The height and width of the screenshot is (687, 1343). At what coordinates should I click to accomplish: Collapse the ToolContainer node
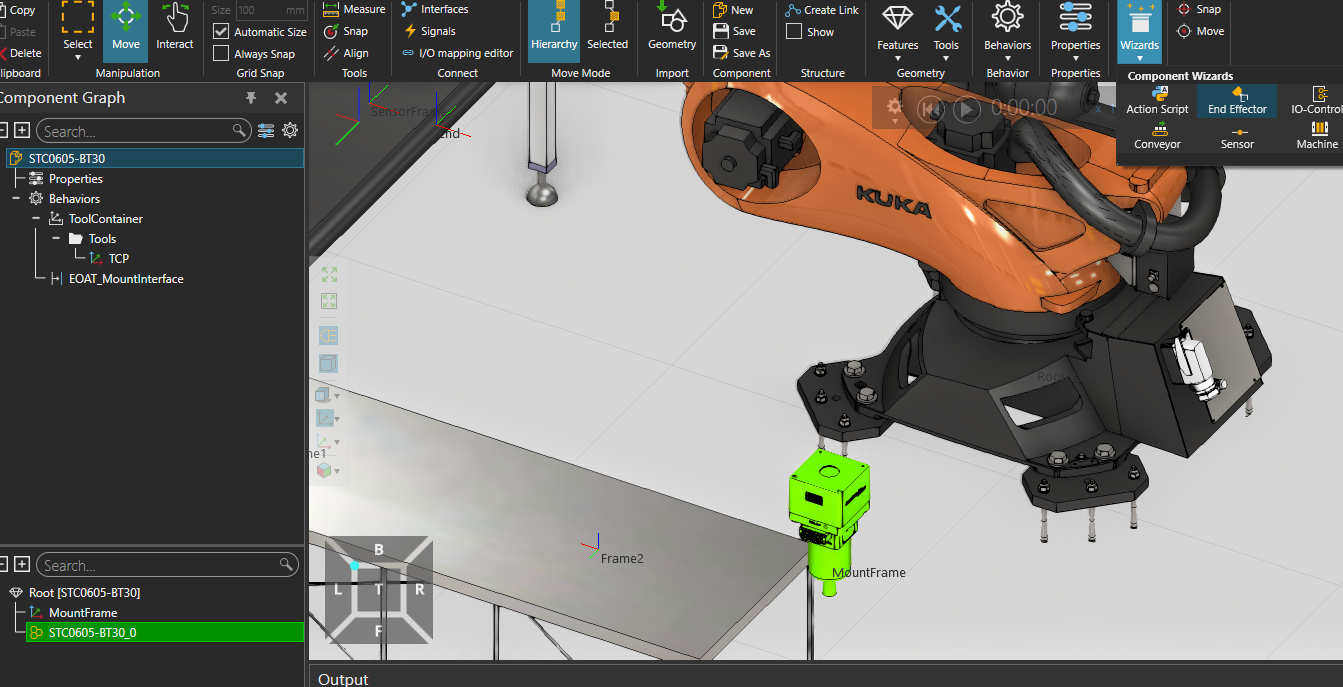point(36,219)
